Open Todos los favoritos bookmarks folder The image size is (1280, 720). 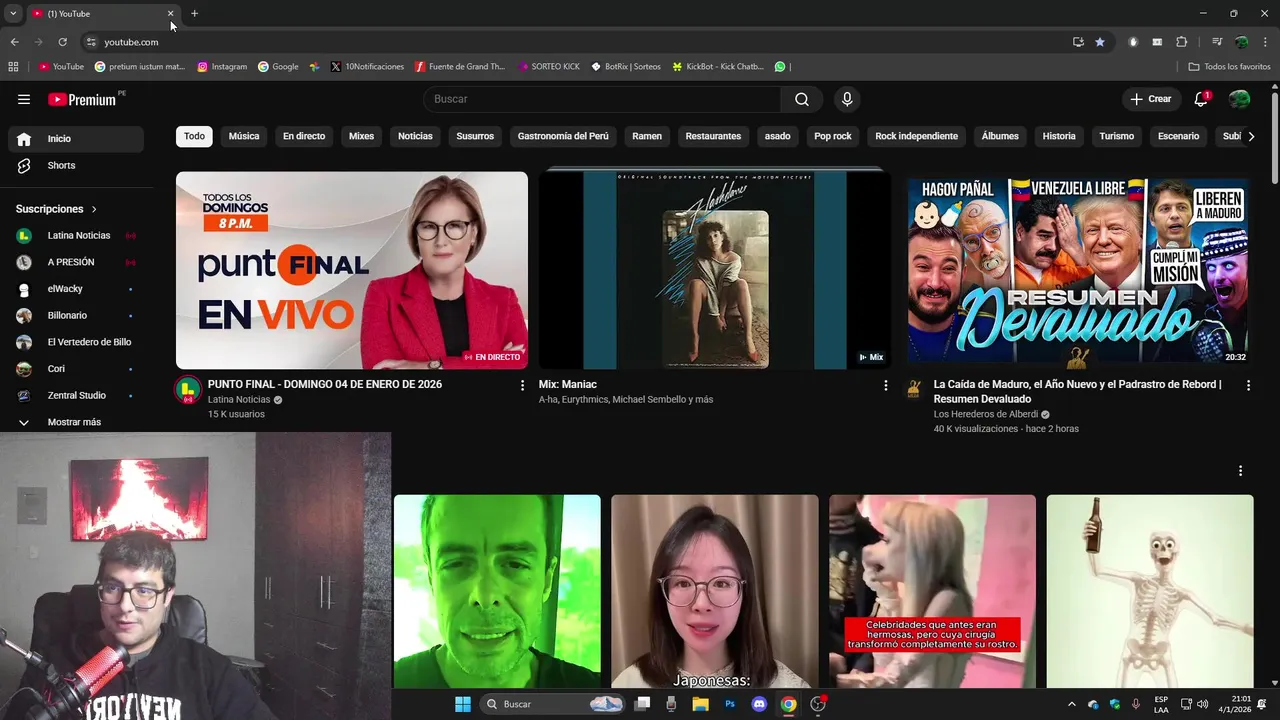1229,67
